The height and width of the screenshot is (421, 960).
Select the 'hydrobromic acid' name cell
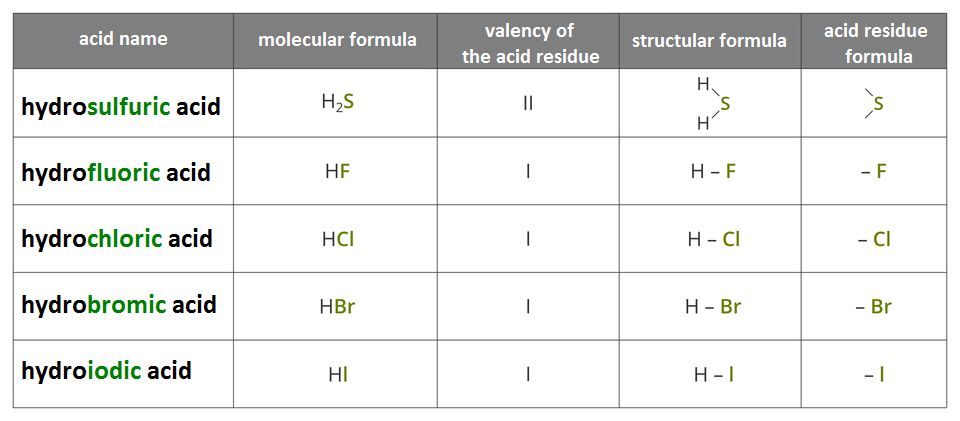click(x=119, y=304)
